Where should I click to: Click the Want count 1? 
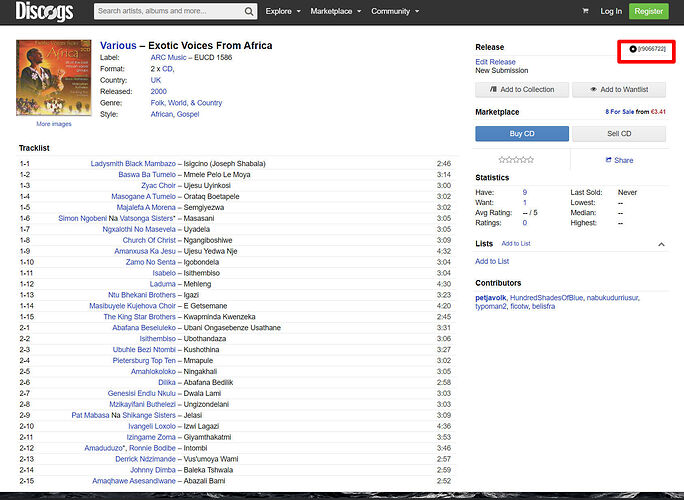[525, 202]
